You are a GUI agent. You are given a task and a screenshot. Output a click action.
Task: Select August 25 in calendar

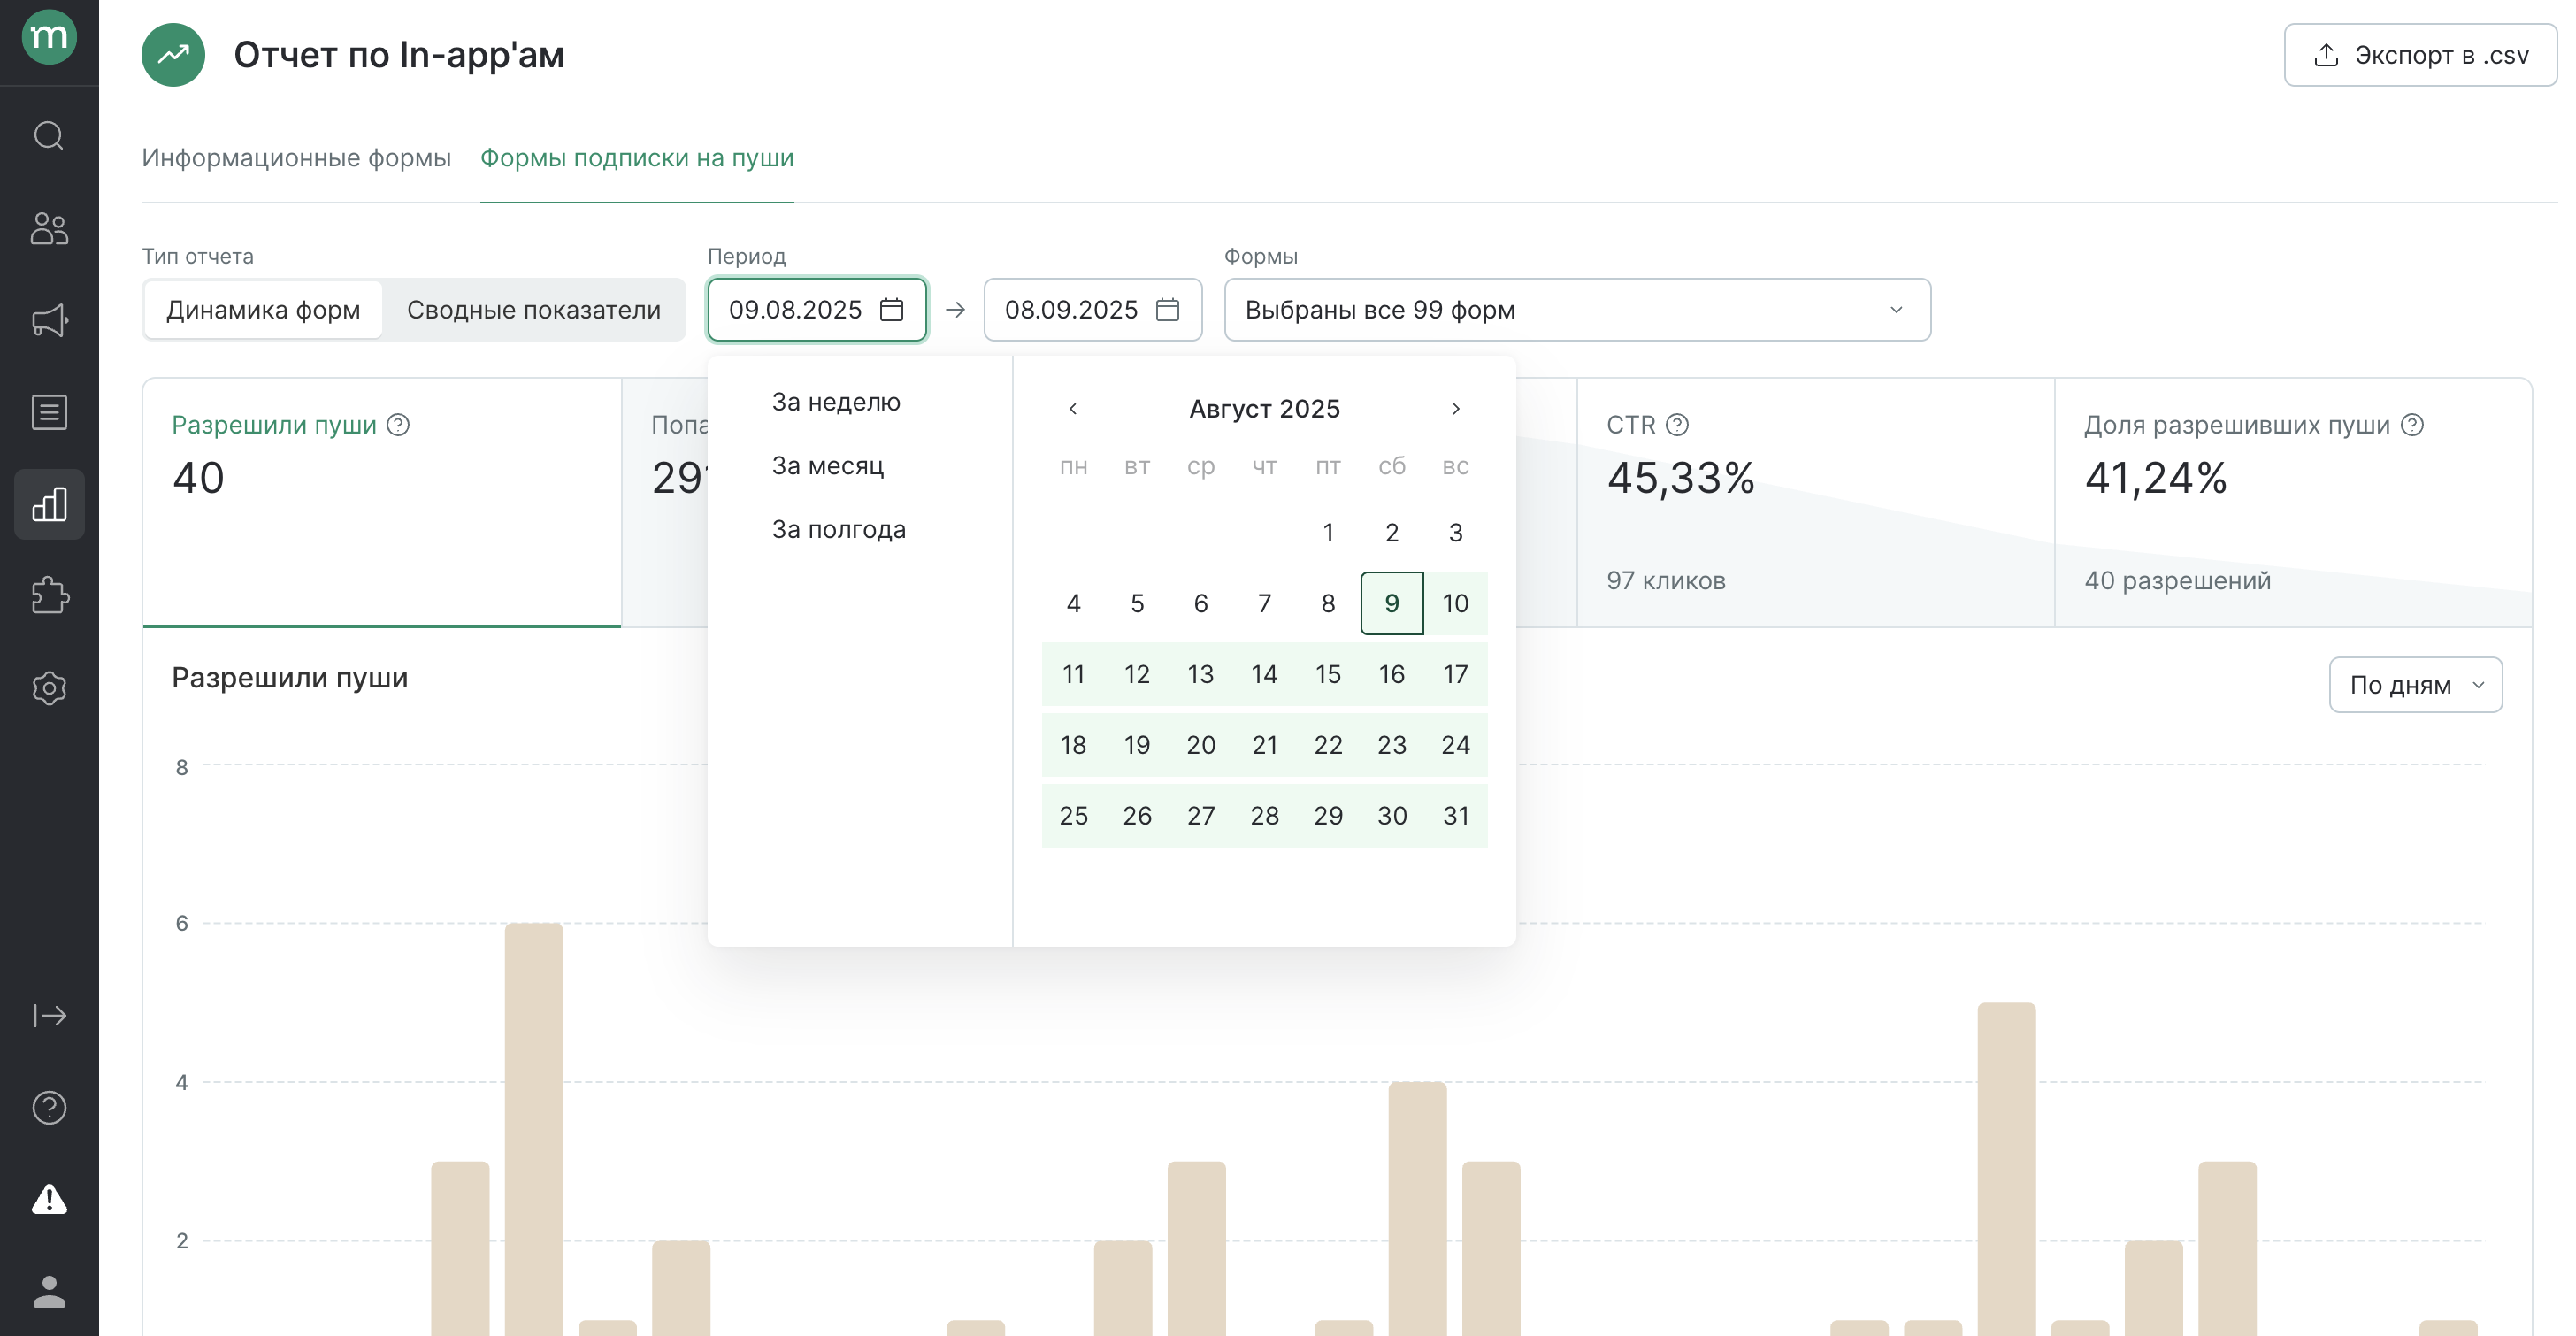[1073, 816]
